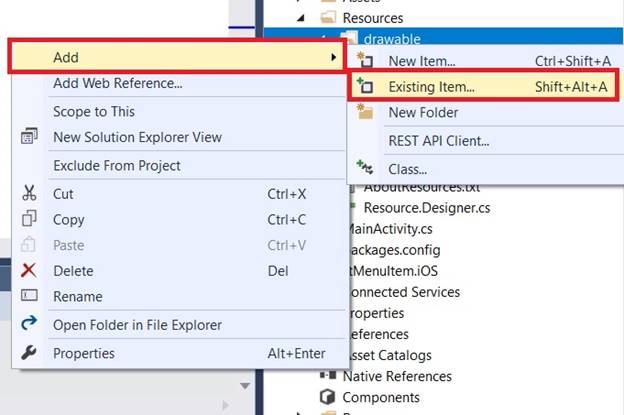Select Resource.Designer.cs file

[427, 208]
